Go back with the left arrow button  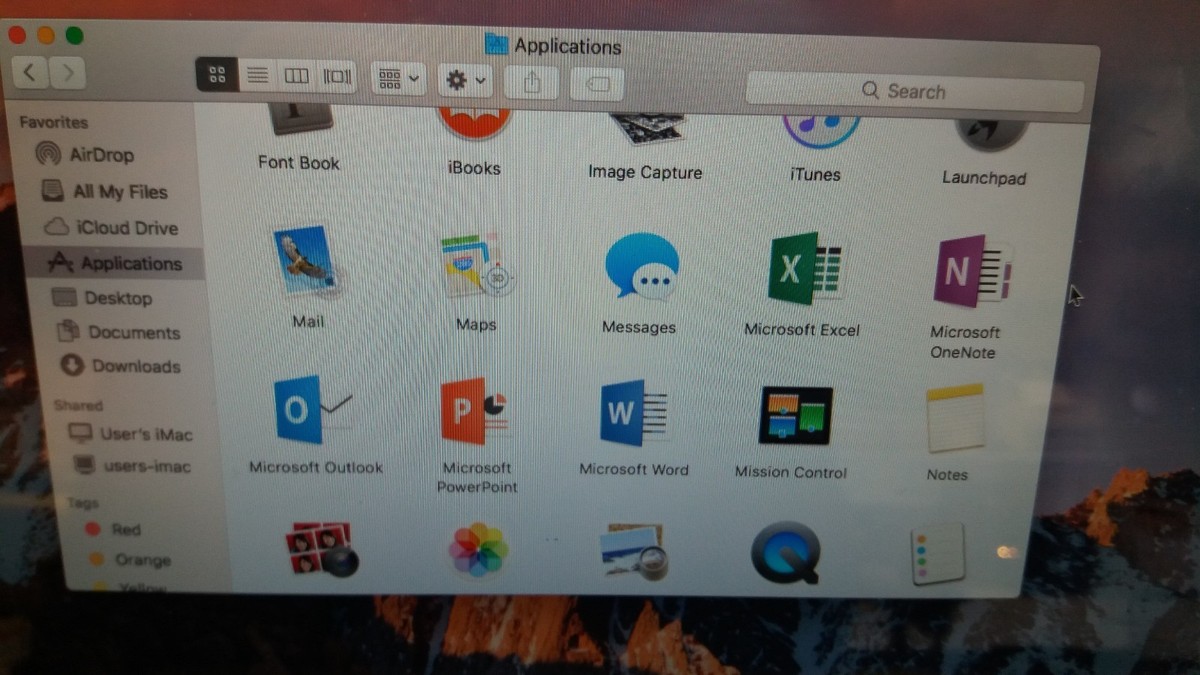tap(30, 71)
